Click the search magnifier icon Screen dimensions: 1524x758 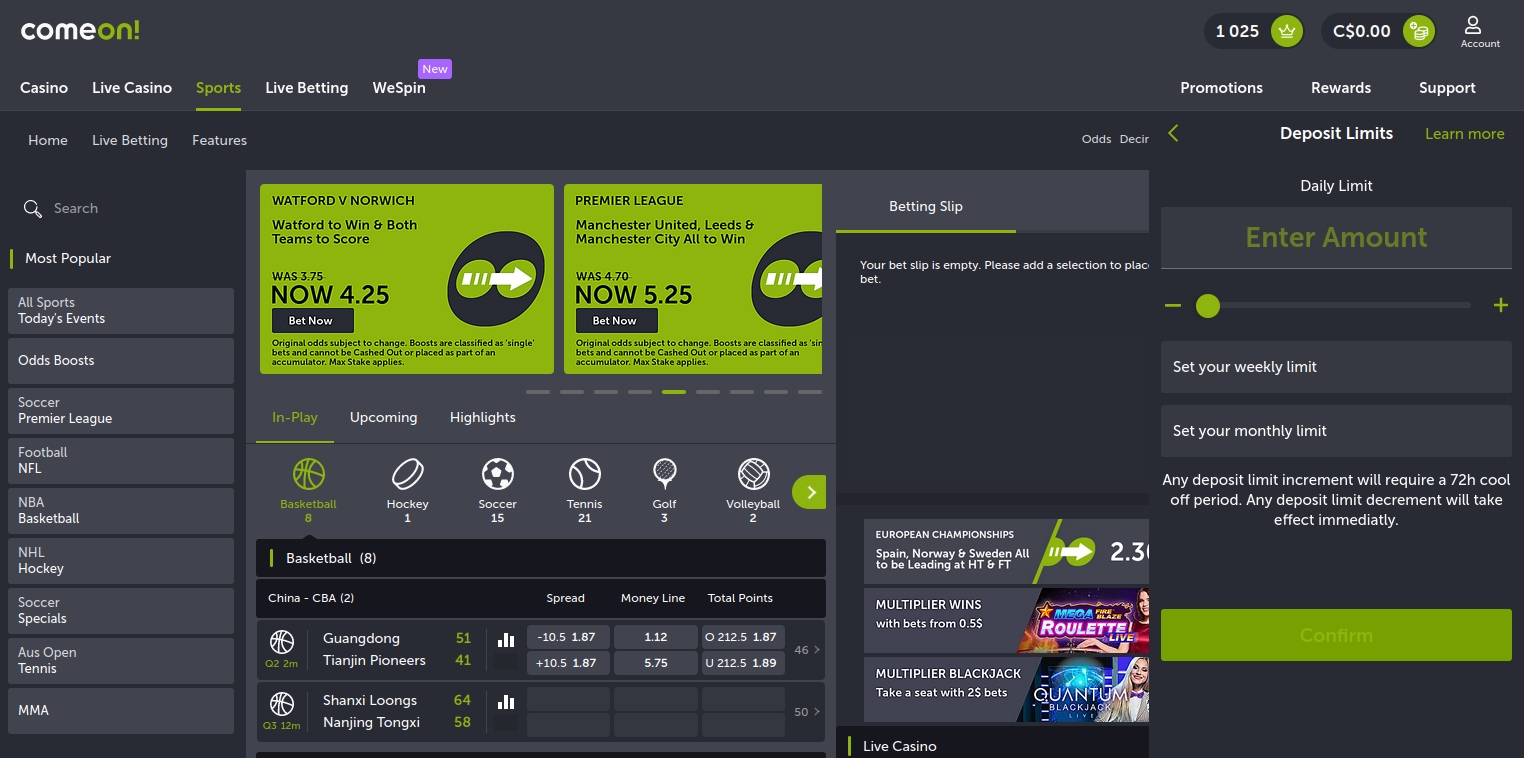(x=33, y=208)
